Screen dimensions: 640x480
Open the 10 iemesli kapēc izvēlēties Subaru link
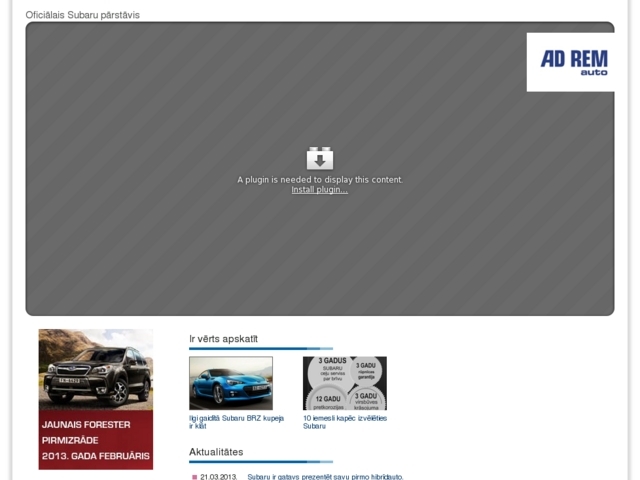tap(345, 422)
